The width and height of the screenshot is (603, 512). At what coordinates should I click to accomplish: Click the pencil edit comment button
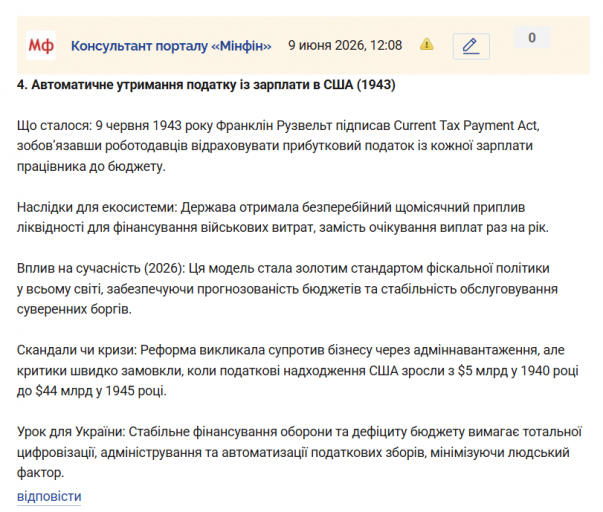click(471, 46)
